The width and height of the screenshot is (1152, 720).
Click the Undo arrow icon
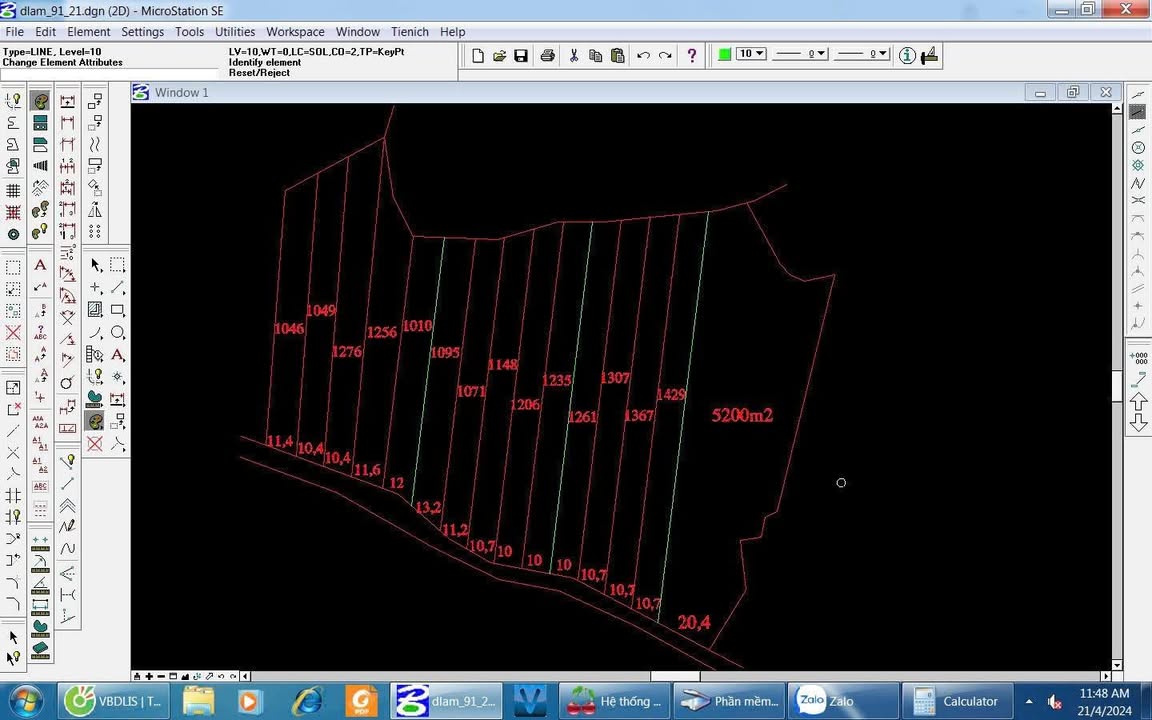pos(643,55)
